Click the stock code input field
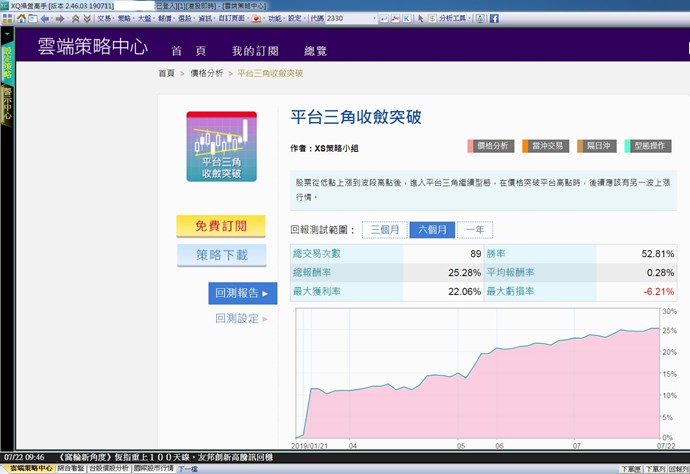Screen dimensions: 690x474 350,18
